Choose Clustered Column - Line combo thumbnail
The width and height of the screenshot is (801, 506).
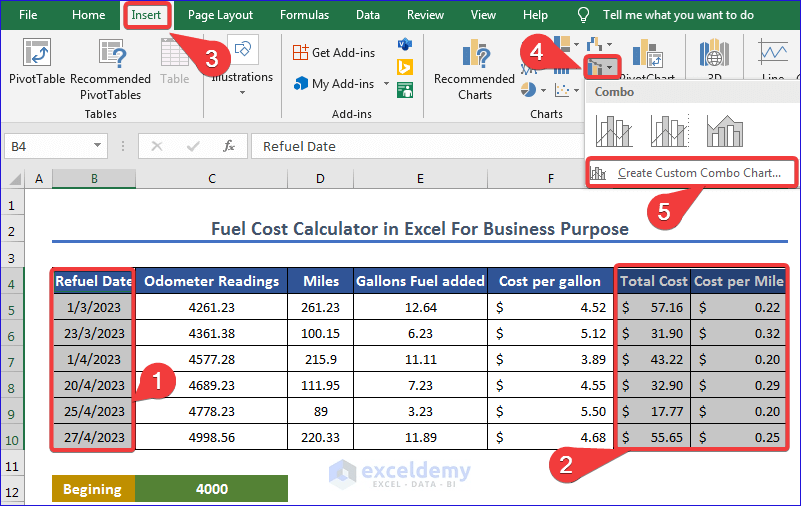point(614,131)
